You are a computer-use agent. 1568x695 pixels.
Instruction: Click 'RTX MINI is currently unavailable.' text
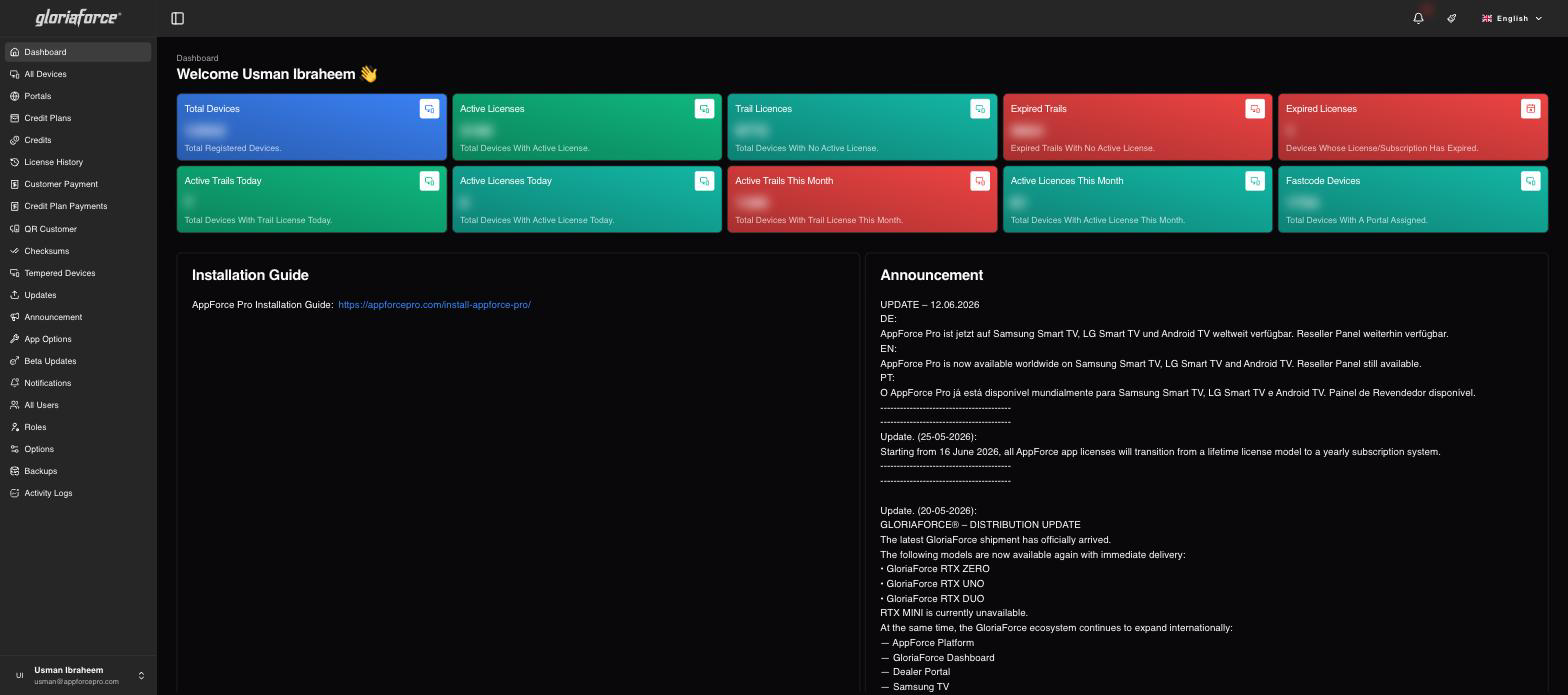[x=954, y=613]
